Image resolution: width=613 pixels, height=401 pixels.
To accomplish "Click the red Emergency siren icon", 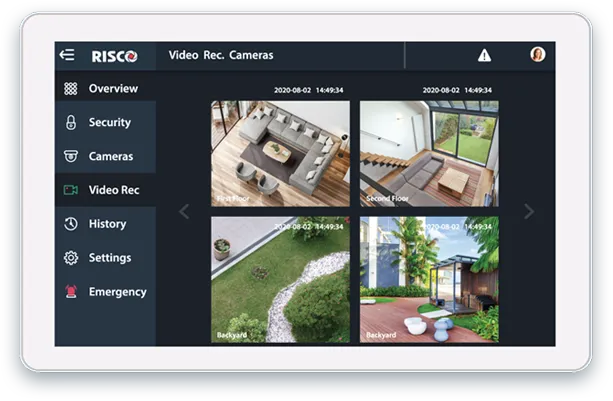I will coord(71,292).
